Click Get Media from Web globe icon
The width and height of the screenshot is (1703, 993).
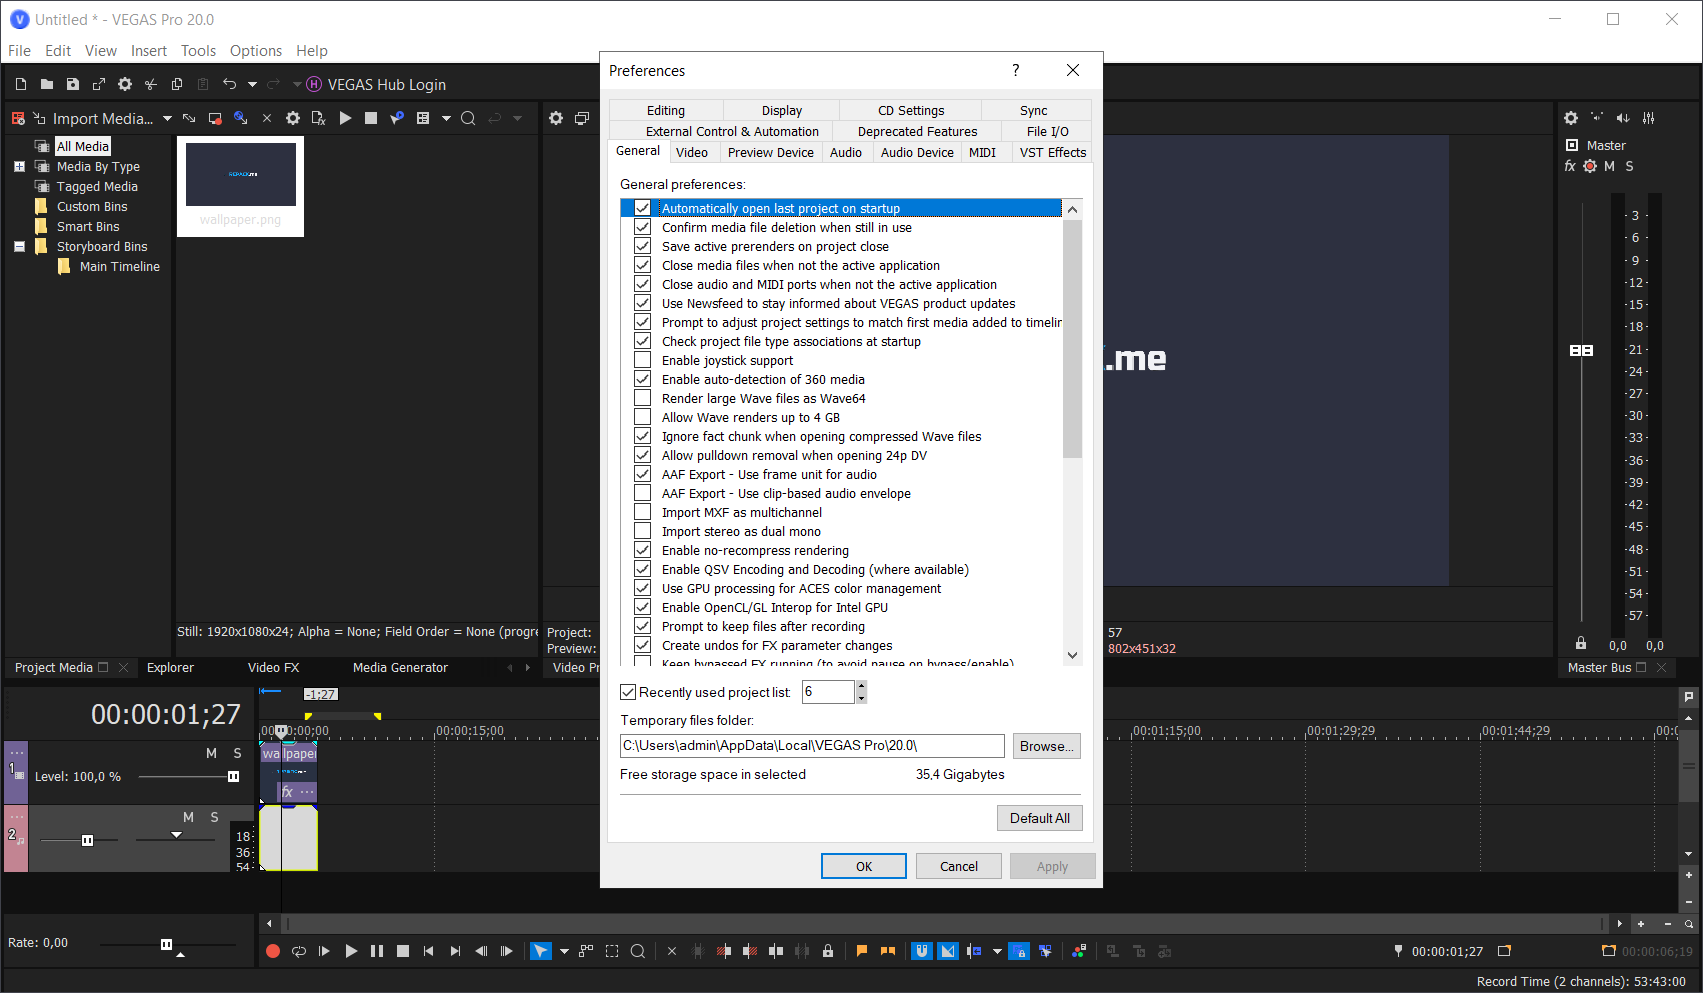(241, 118)
